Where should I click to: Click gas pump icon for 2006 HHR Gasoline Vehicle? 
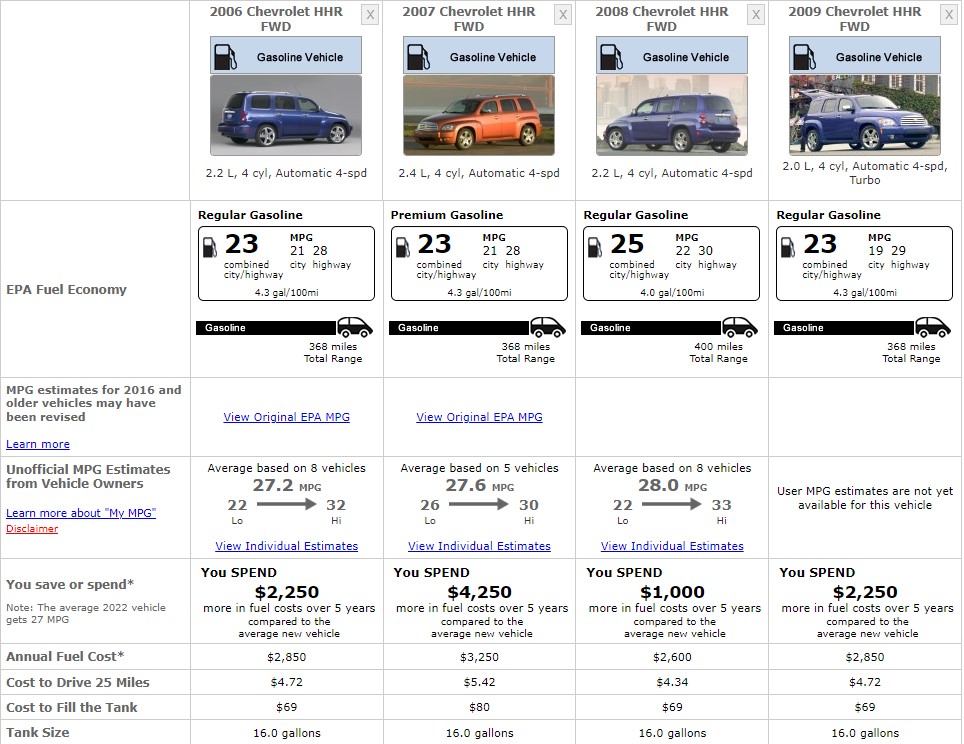(x=225, y=57)
